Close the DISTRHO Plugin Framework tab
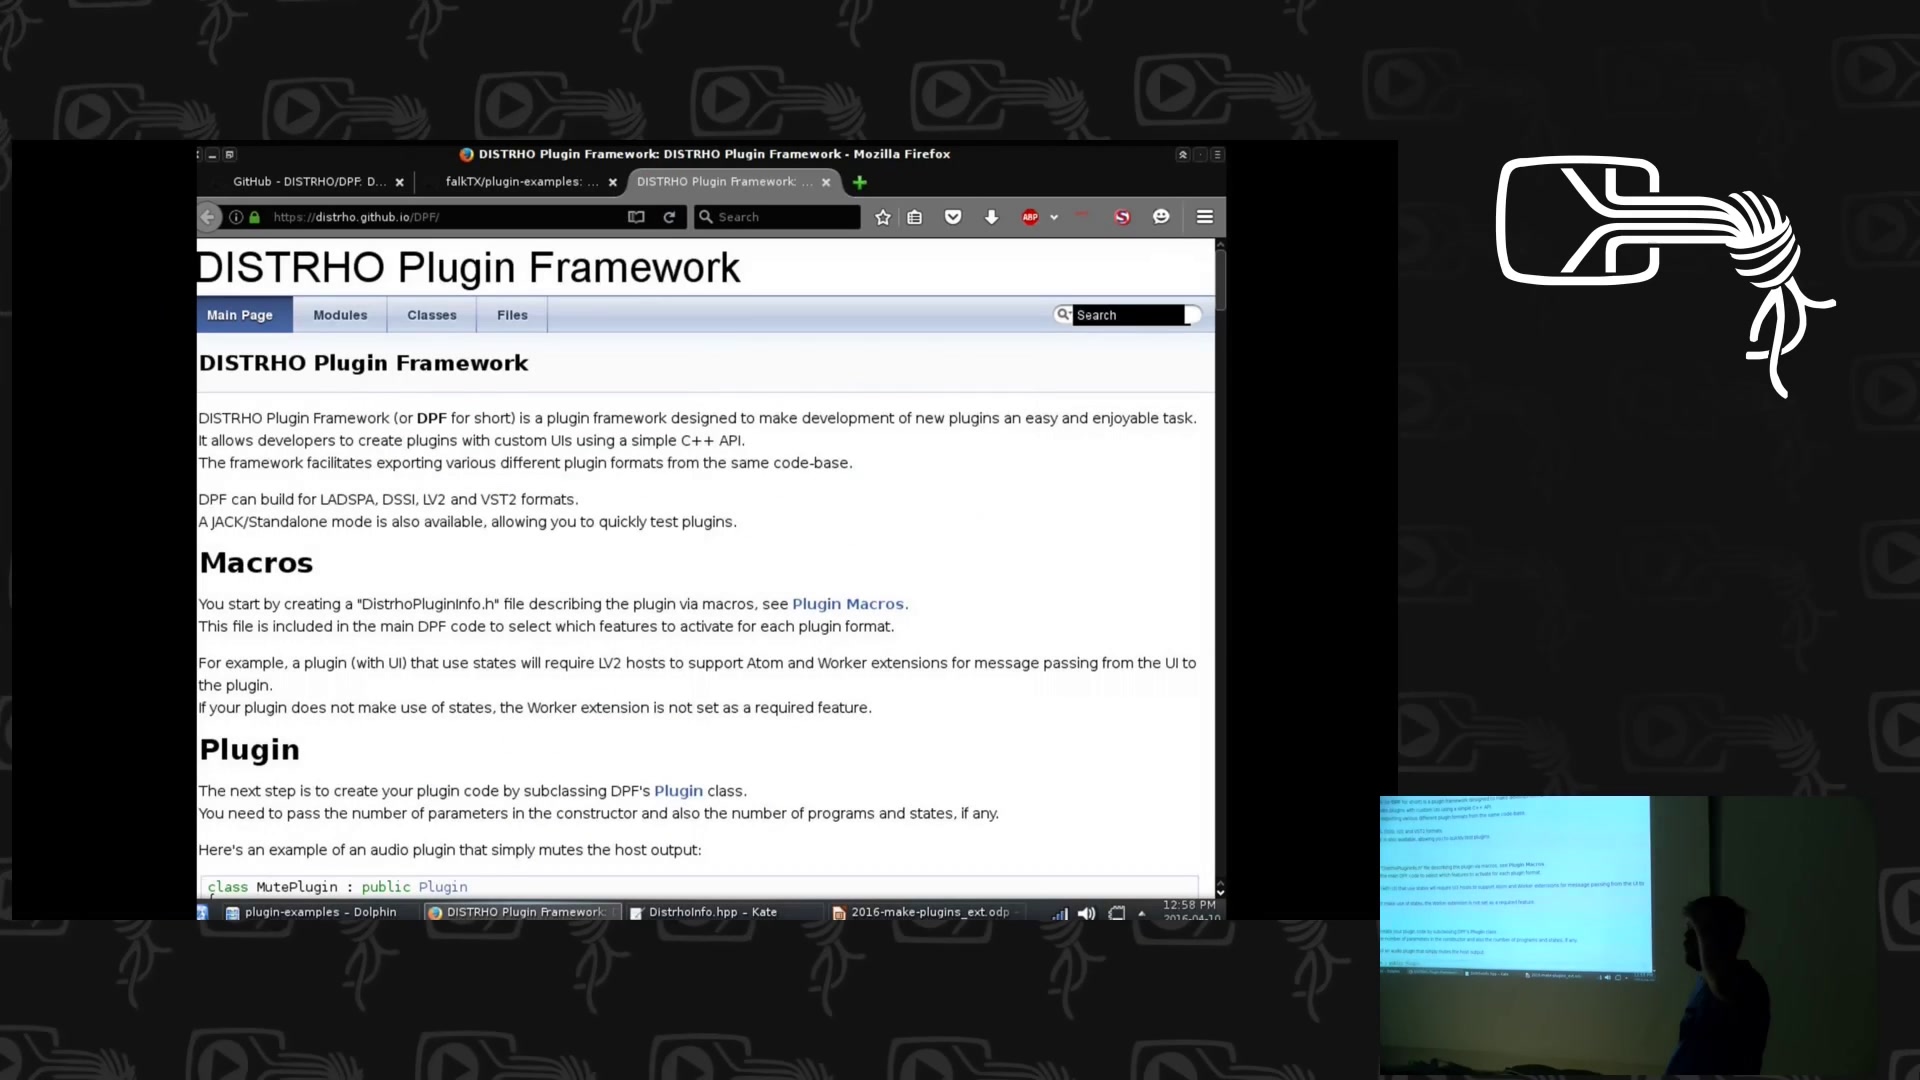 click(826, 182)
